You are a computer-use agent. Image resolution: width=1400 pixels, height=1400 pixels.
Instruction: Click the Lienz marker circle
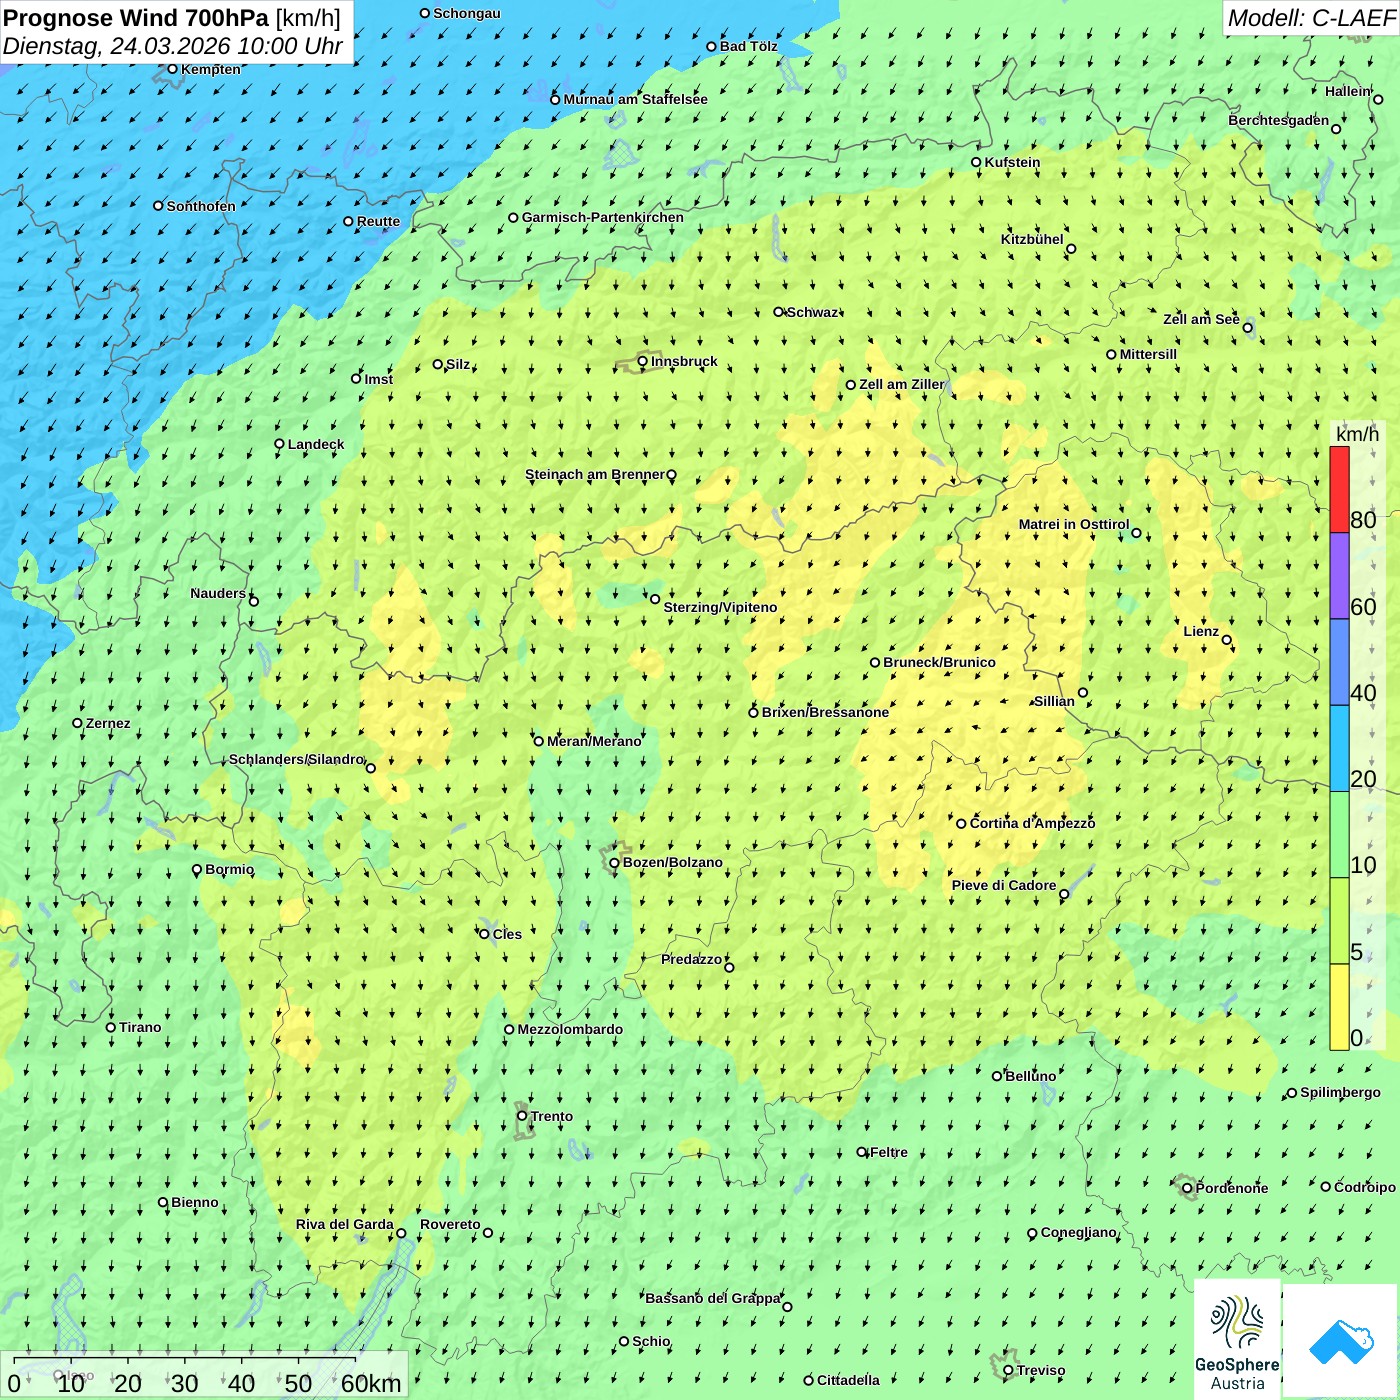1227,640
